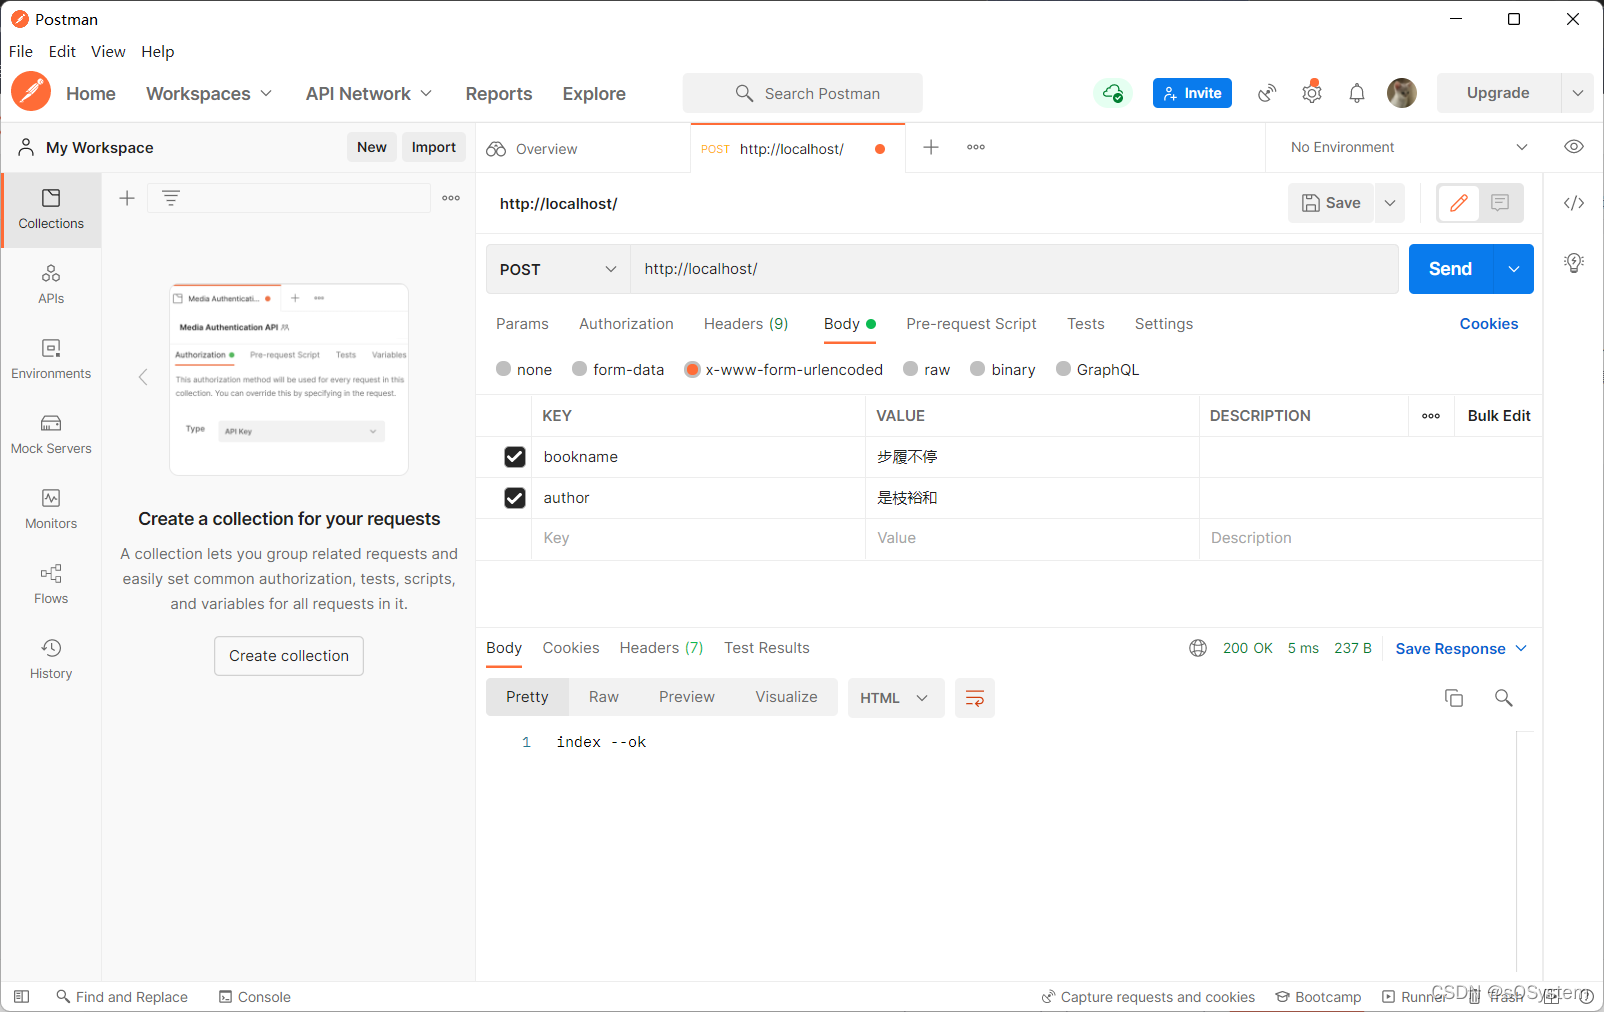The image size is (1604, 1012).
Task: Open the History sidebar panel
Action: (x=51, y=660)
